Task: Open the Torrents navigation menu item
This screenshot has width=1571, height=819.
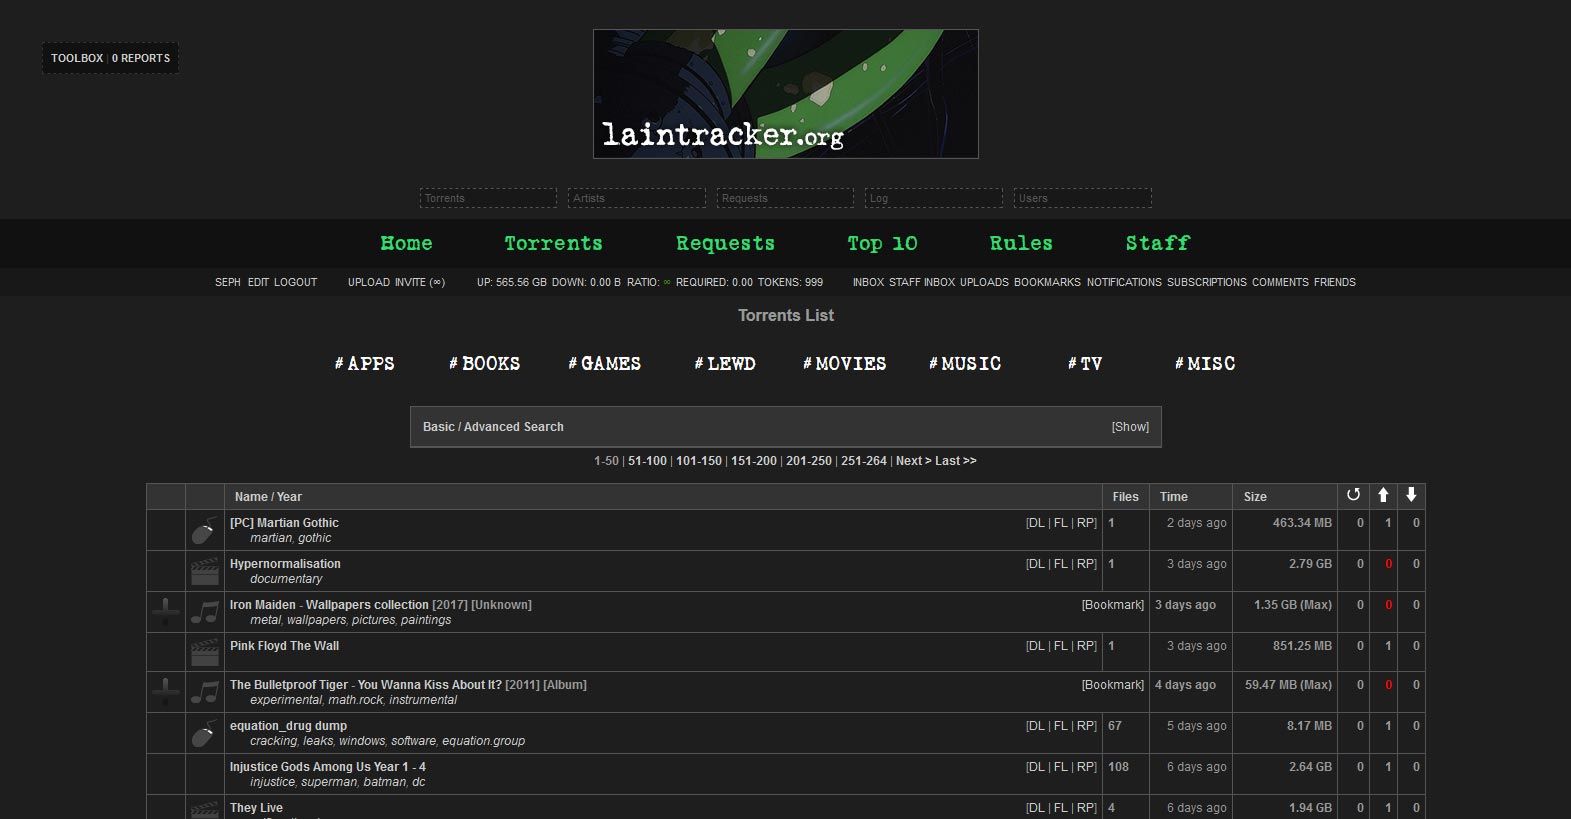Action: point(553,244)
